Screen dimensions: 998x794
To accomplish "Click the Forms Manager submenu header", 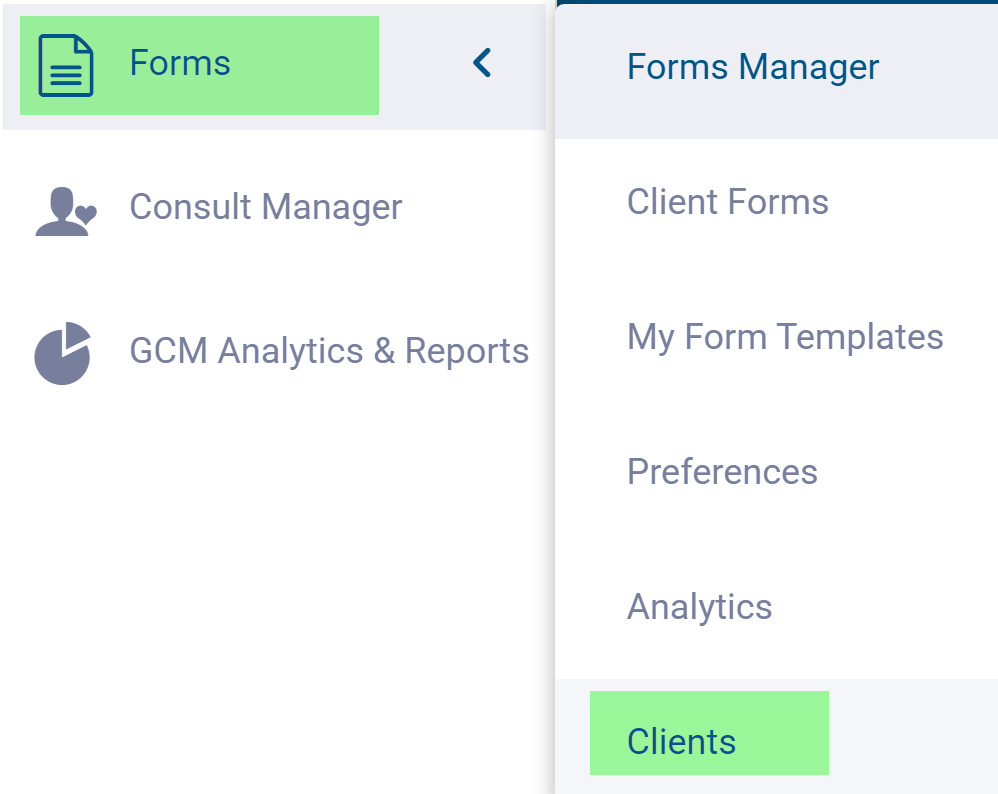I will pyautogui.click(x=752, y=67).
